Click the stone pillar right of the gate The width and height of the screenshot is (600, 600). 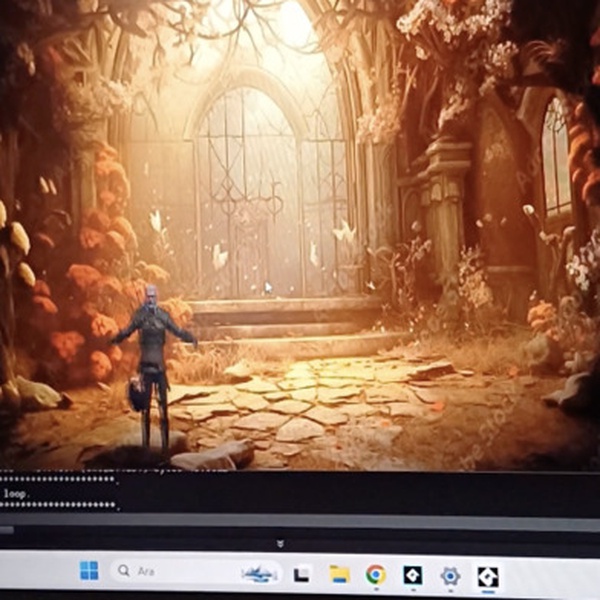pos(444,210)
